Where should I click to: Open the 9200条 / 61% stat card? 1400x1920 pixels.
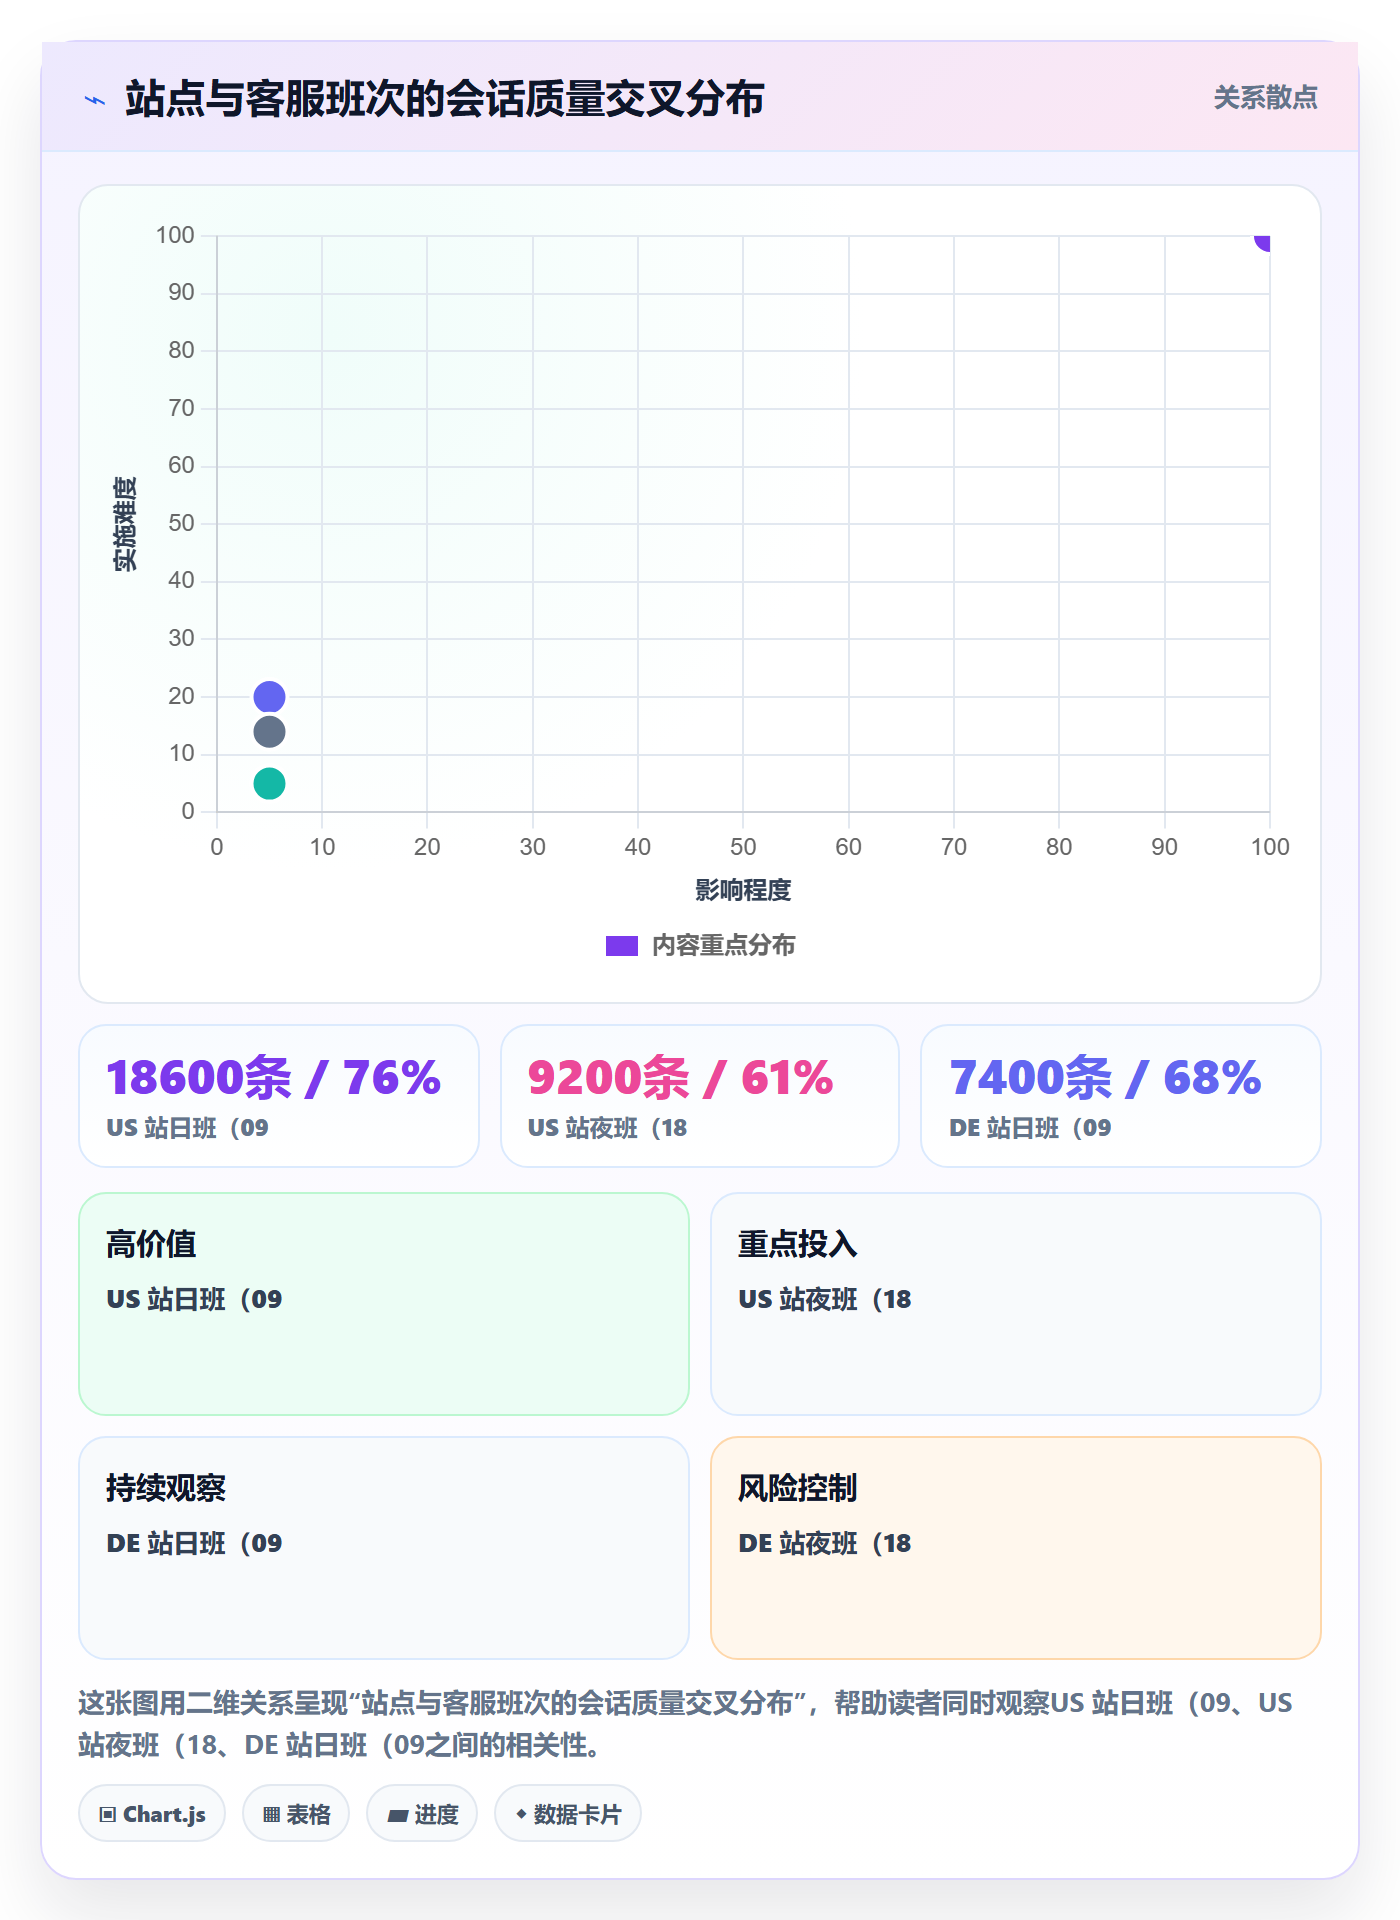pyautogui.click(x=700, y=1095)
